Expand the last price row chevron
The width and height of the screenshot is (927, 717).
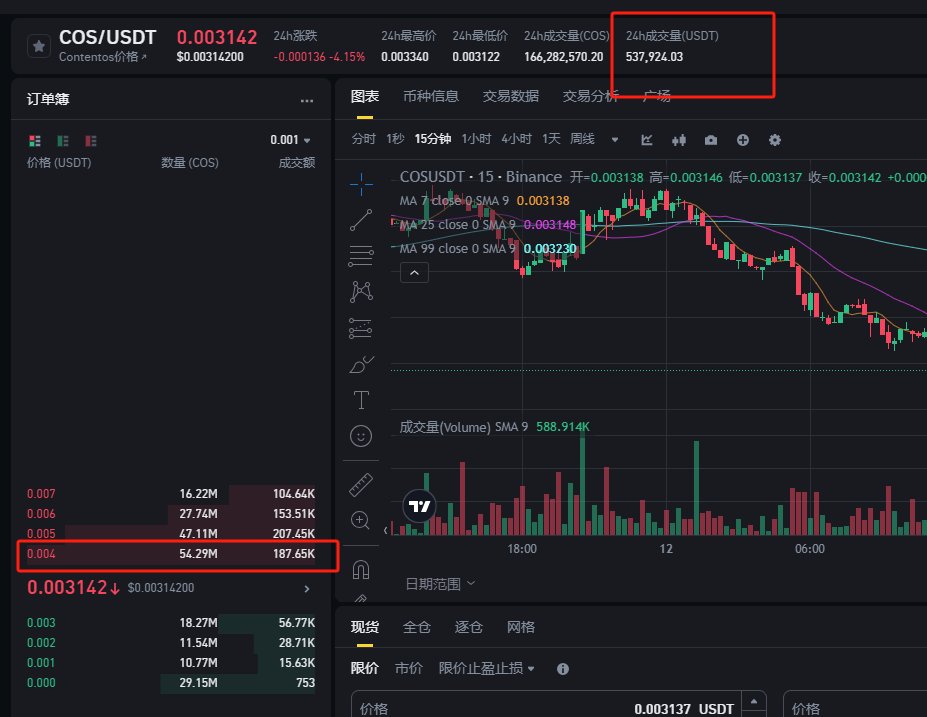tap(307, 589)
